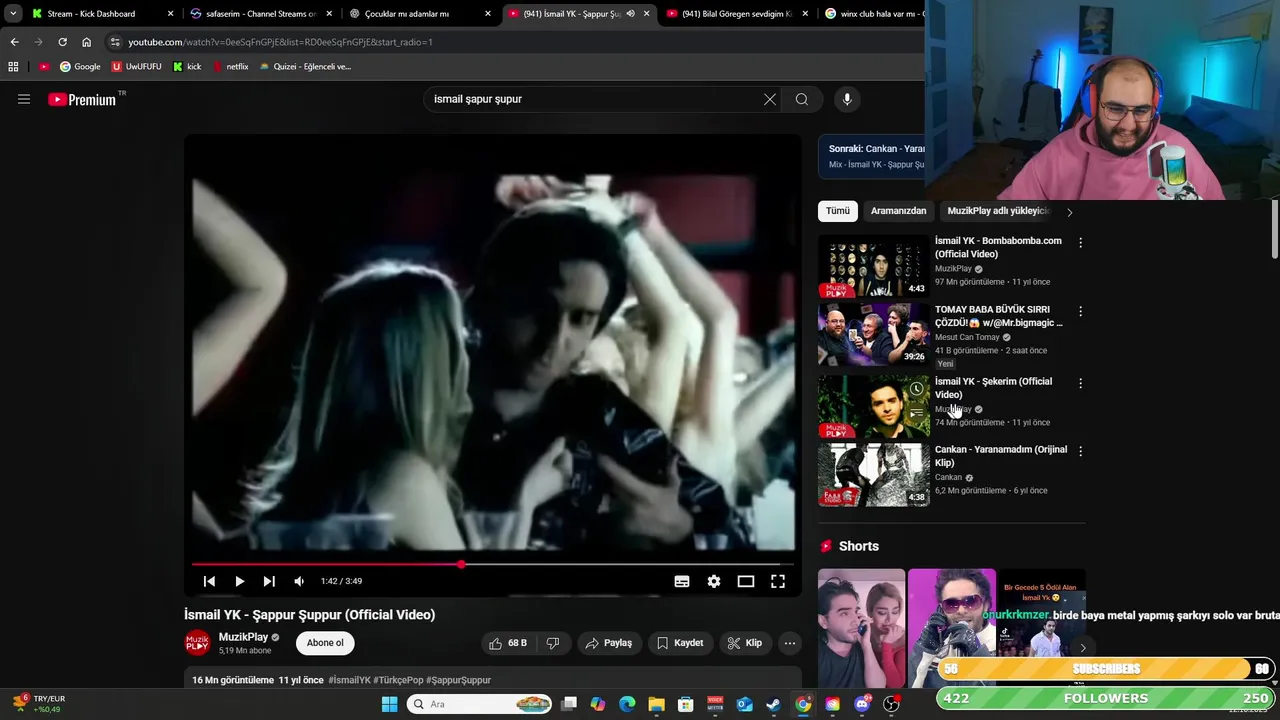Image resolution: width=1280 pixels, height=720 pixels.
Task: Open the netflix bookmark
Action: click(230, 67)
